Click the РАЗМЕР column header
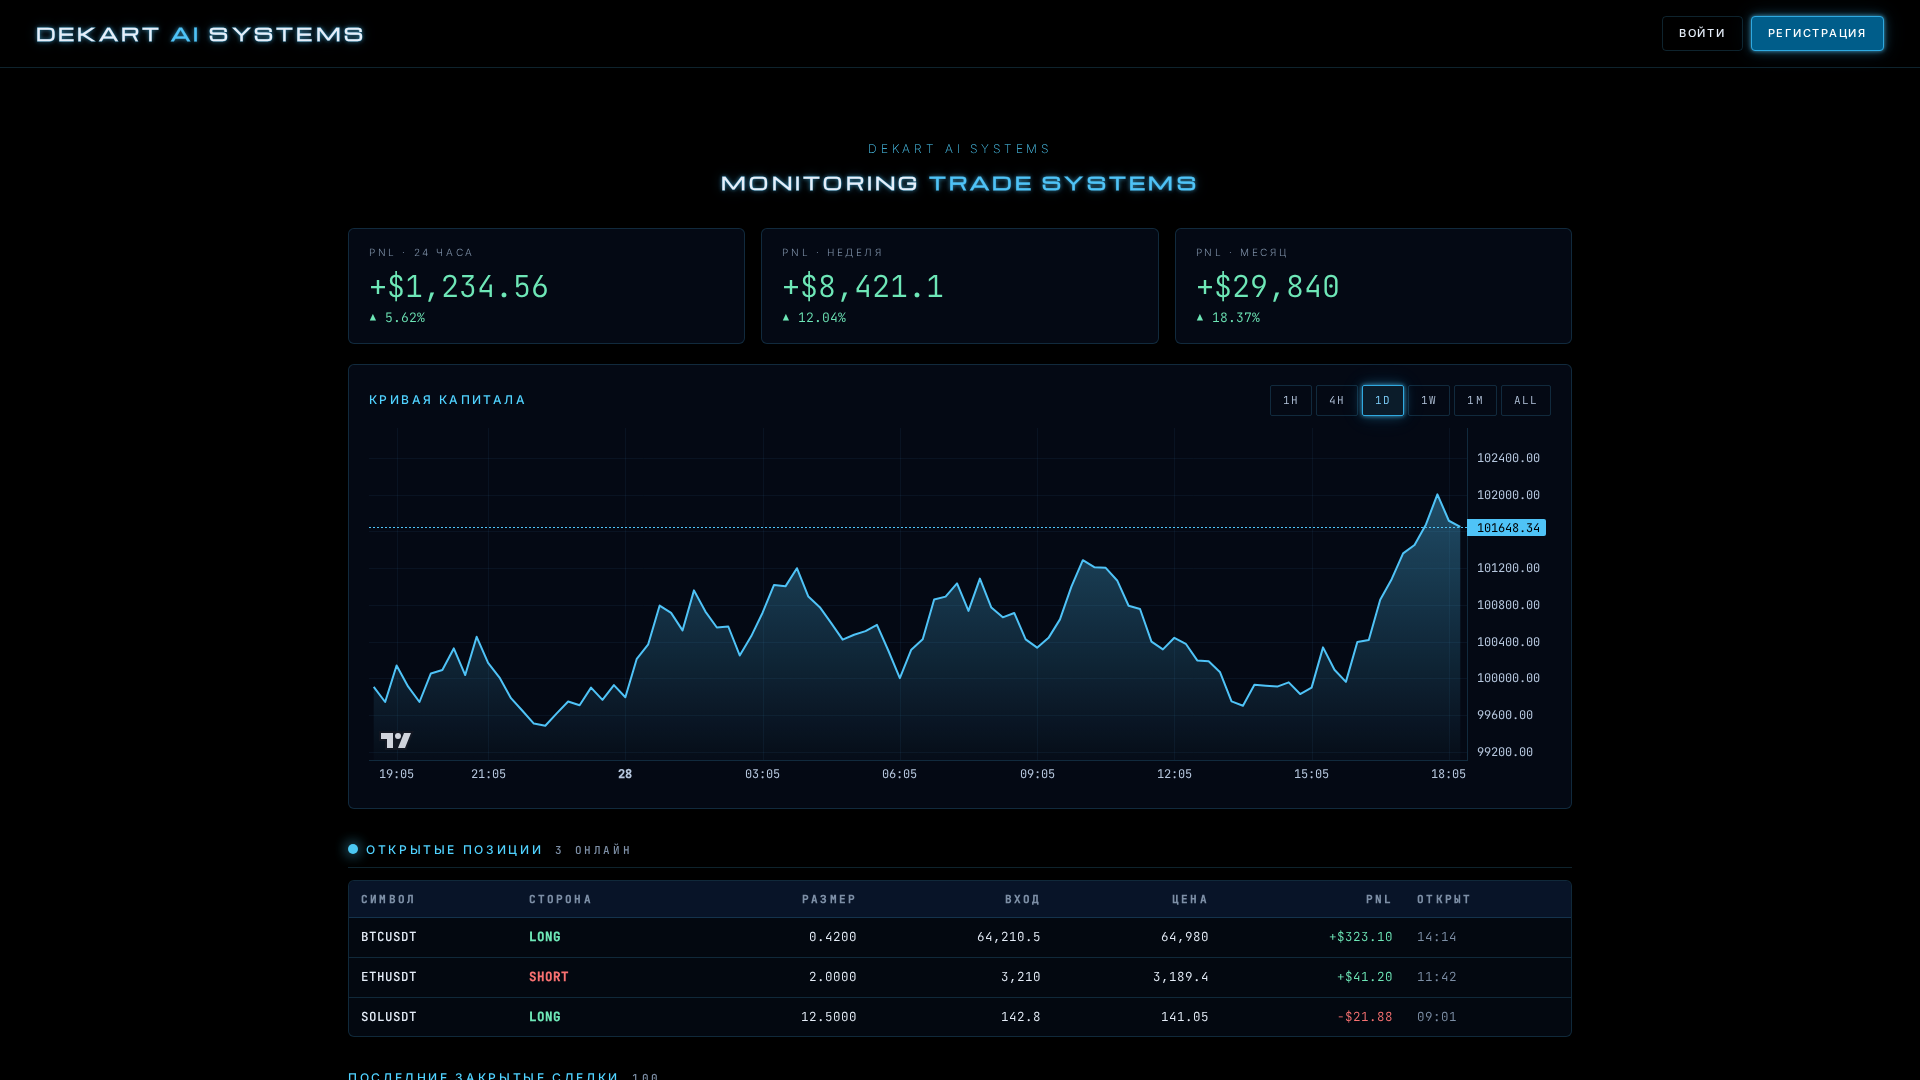The height and width of the screenshot is (1080, 1920). coord(829,899)
